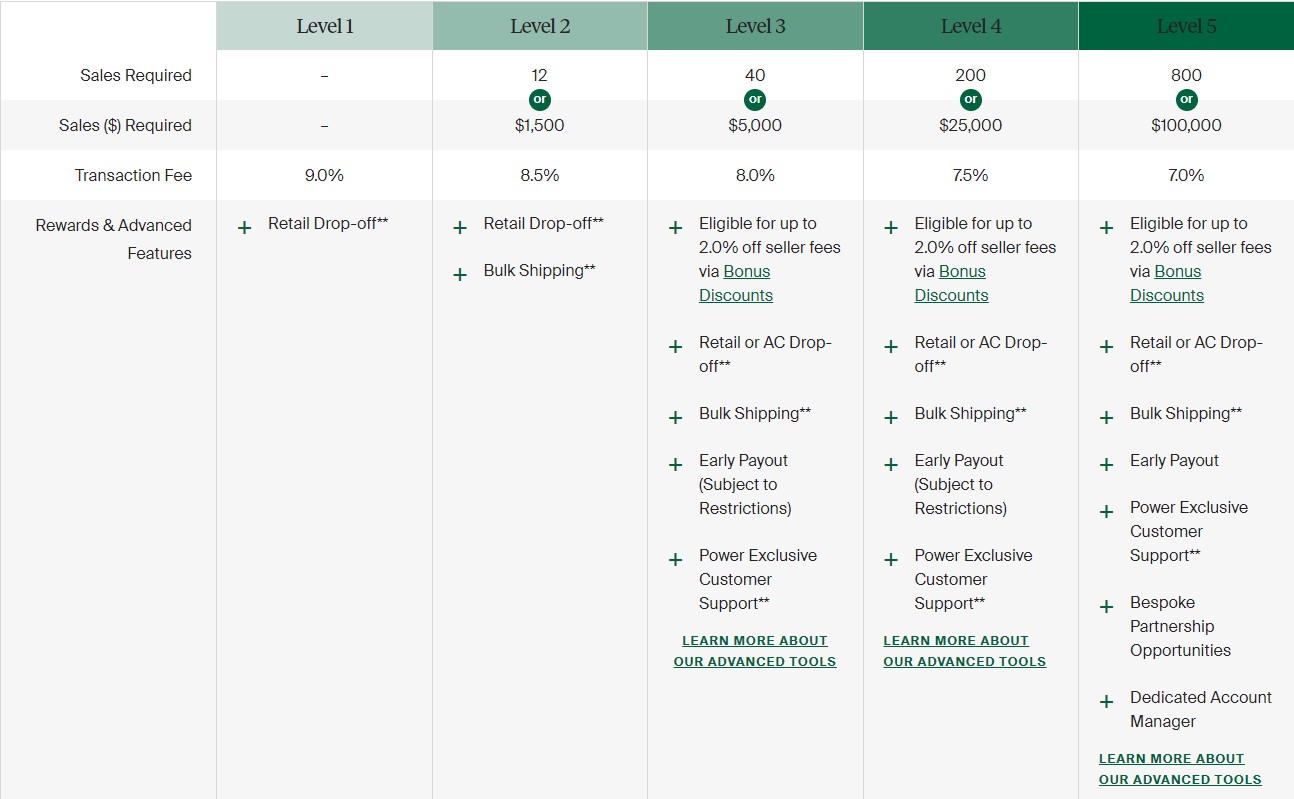Click plus icon beside Level 3 Eligible for discounts
The width and height of the screenshot is (1294, 799).
pos(675,228)
